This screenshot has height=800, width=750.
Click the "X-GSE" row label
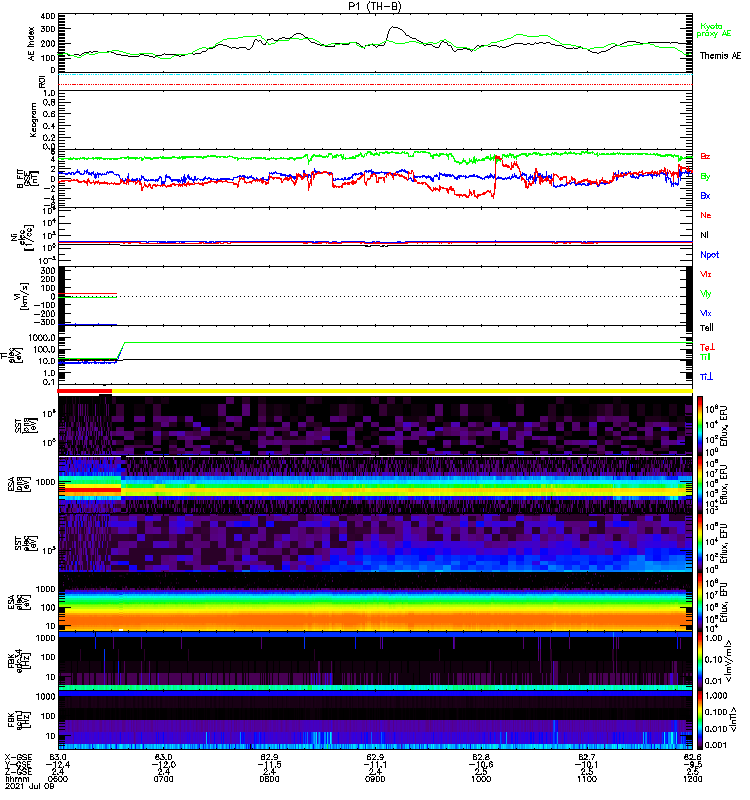(18, 757)
